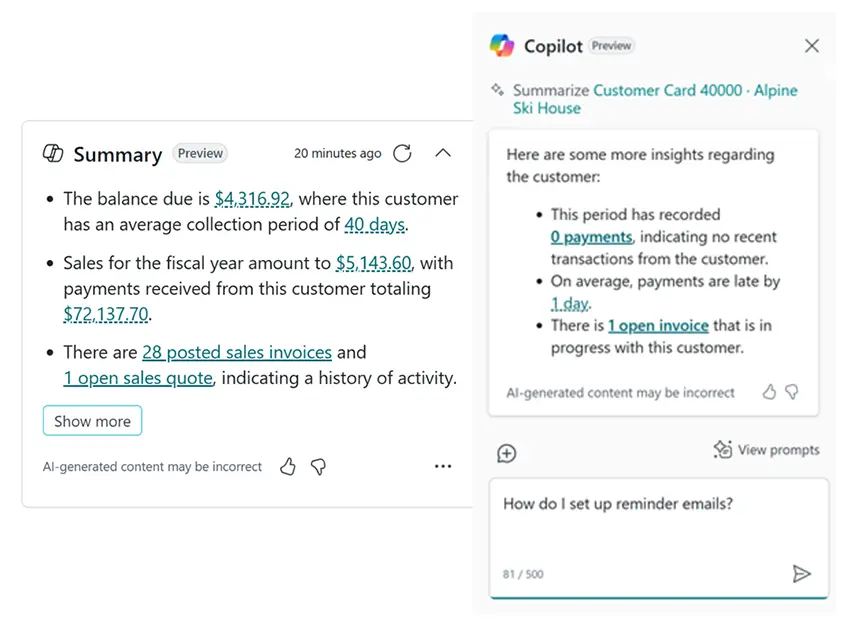The image size is (852, 627).
Task: Give thumbs down to the Summary card
Action: (318, 467)
